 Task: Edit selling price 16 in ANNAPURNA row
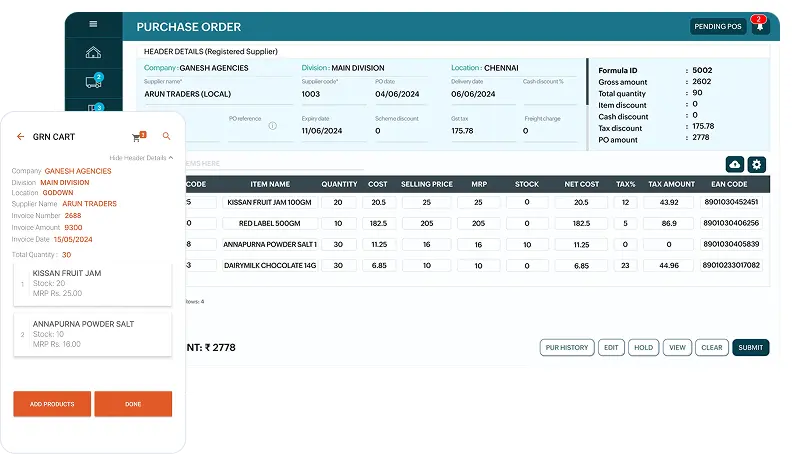coord(427,244)
